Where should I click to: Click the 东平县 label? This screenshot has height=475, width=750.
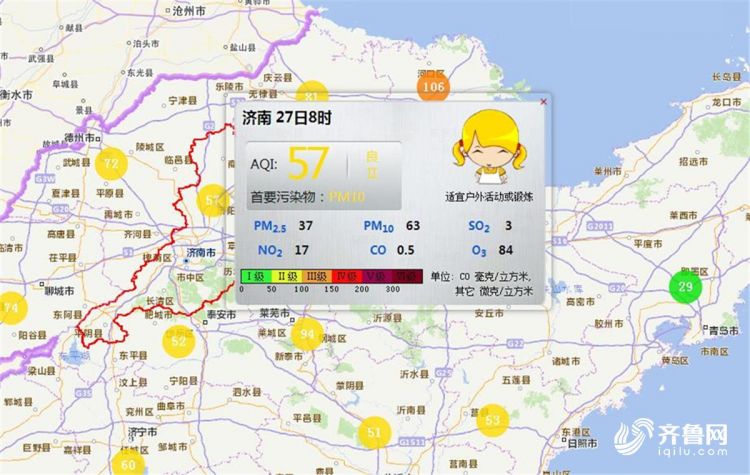tap(133, 355)
